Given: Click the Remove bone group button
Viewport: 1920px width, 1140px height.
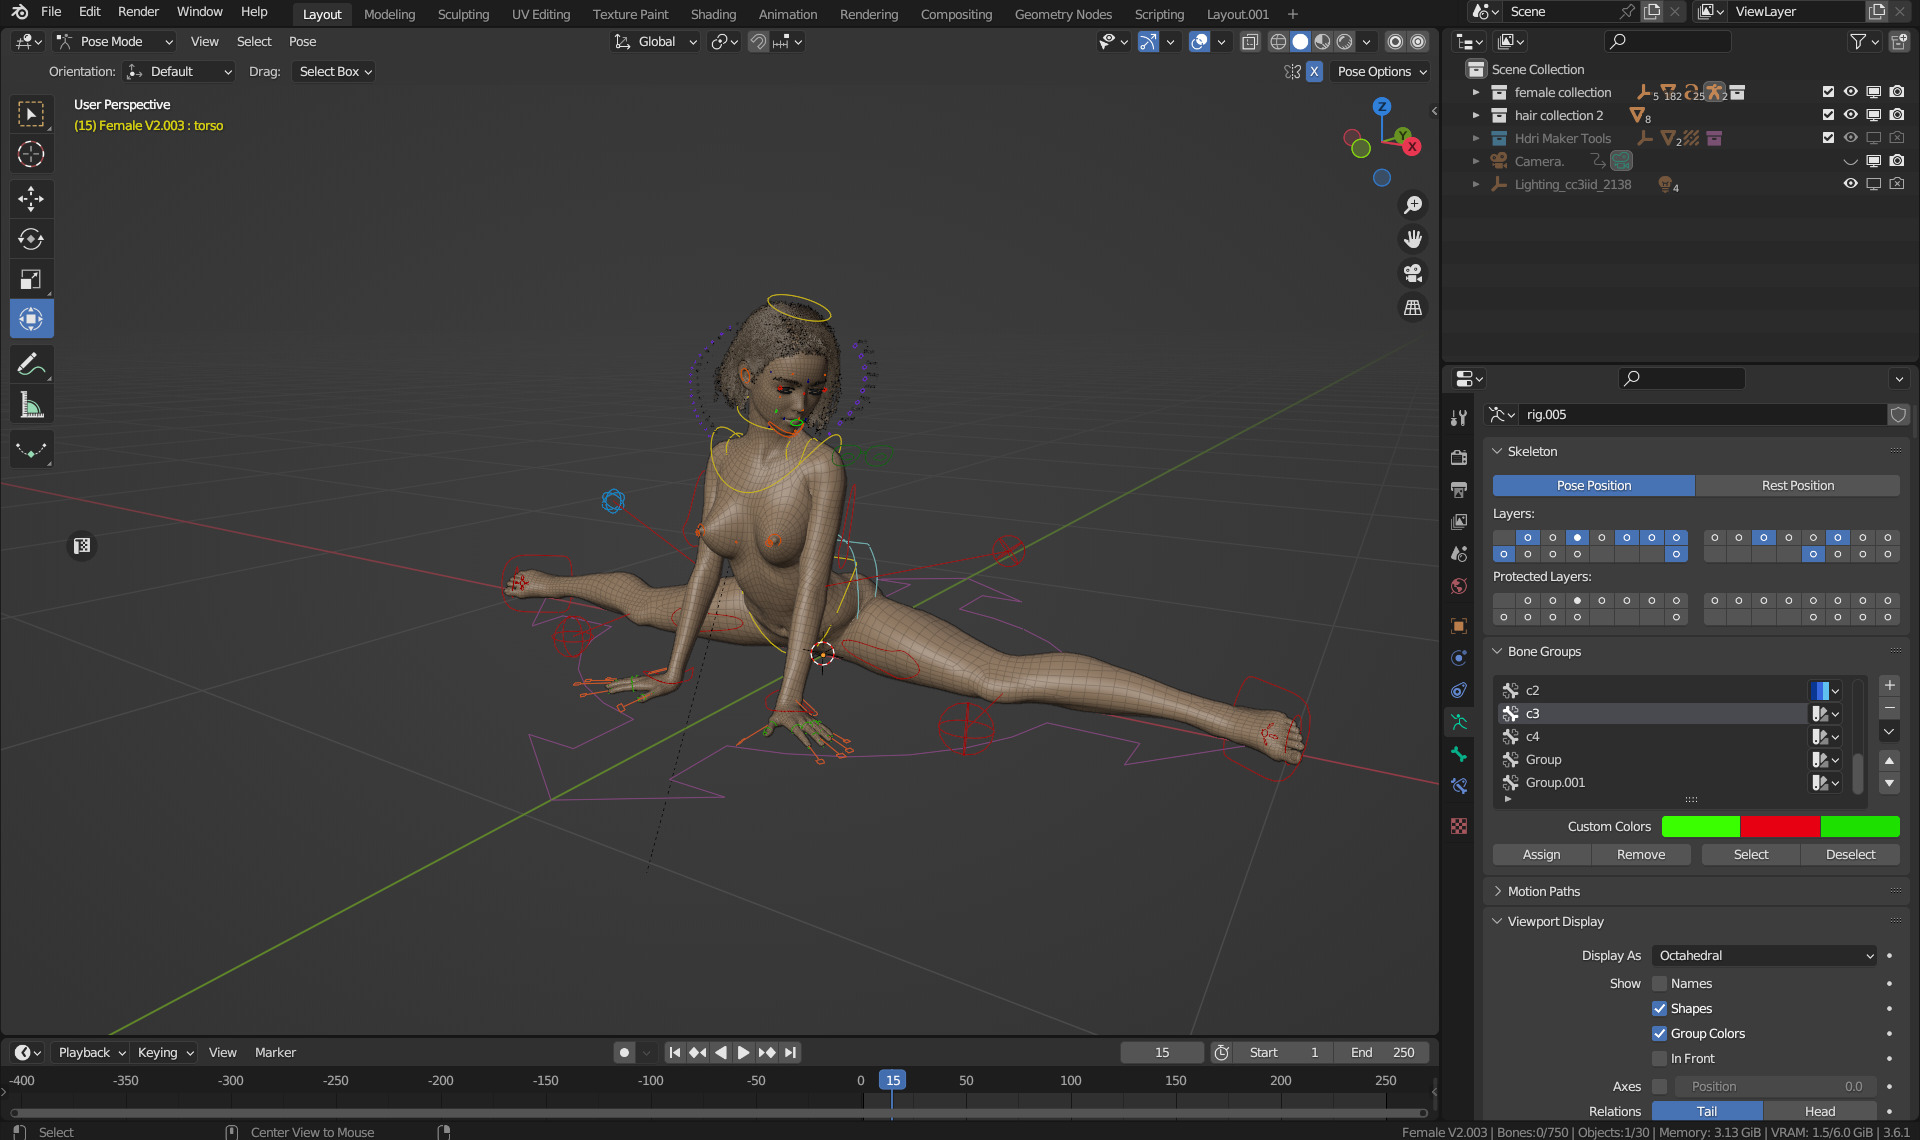Looking at the screenshot, I should pos(1641,855).
